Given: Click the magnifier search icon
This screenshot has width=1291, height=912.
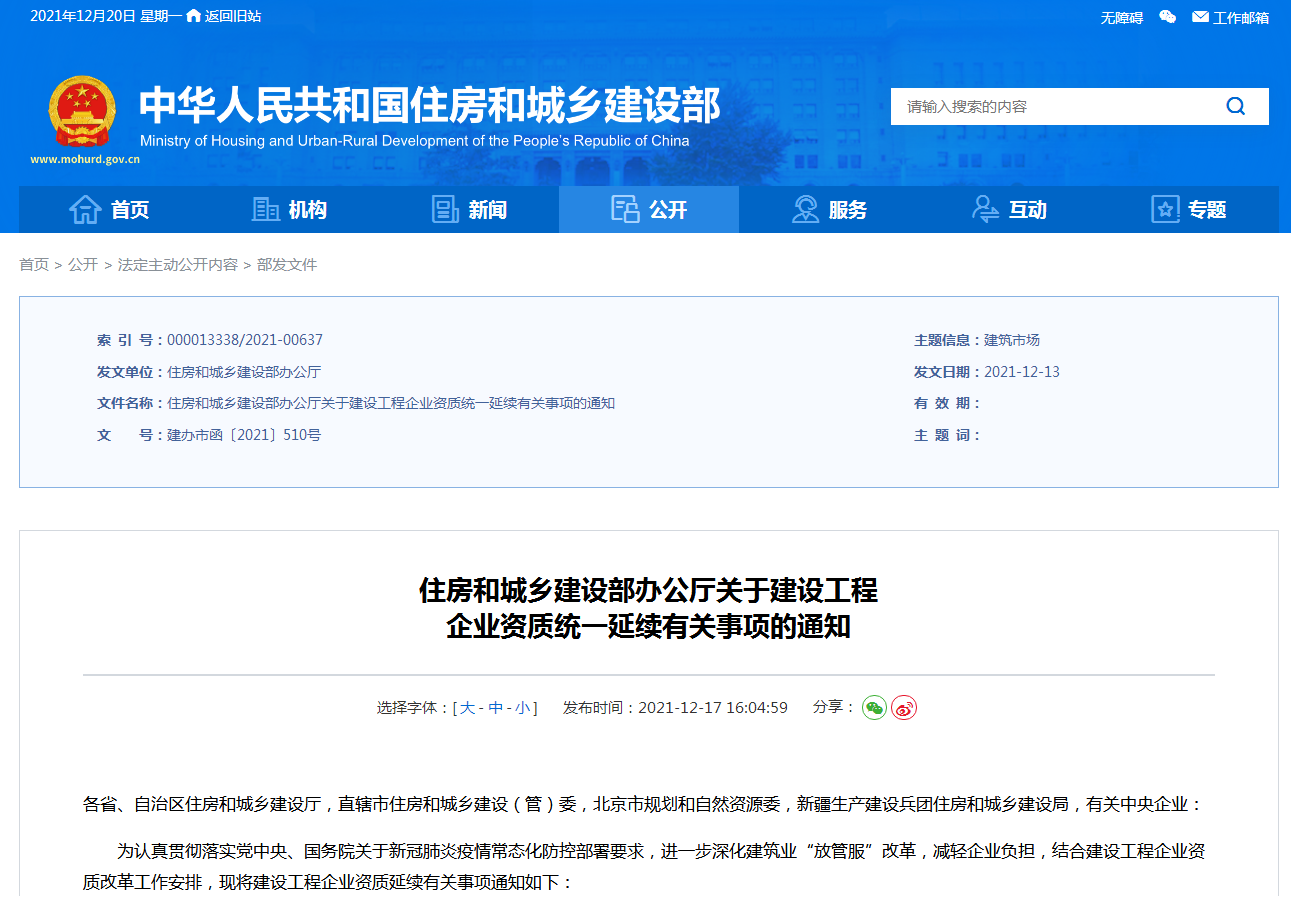Looking at the screenshot, I should [1236, 107].
